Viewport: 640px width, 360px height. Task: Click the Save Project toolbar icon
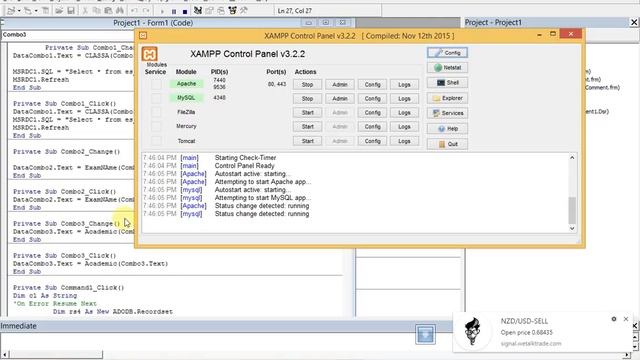coord(71,11)
